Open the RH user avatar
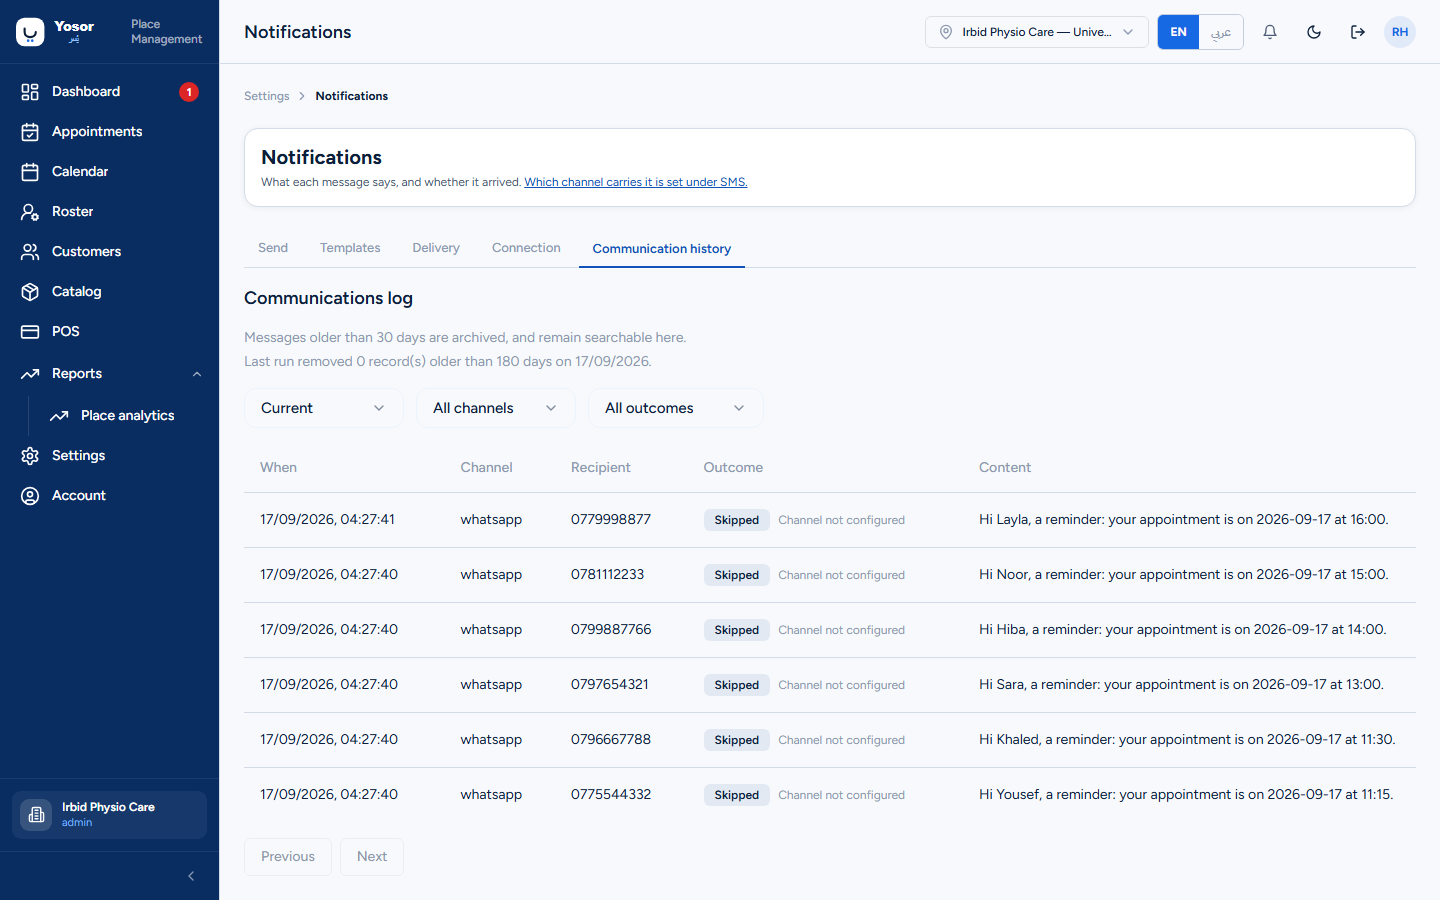The width and height of the screenshot is (1440, 900). click(x=1400, y=32)
